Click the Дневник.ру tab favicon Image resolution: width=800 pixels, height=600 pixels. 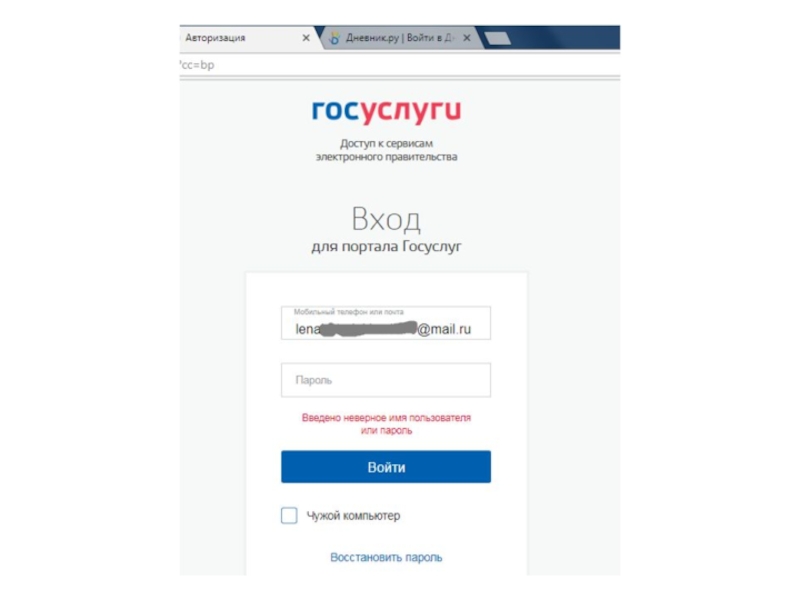[335, 38]
